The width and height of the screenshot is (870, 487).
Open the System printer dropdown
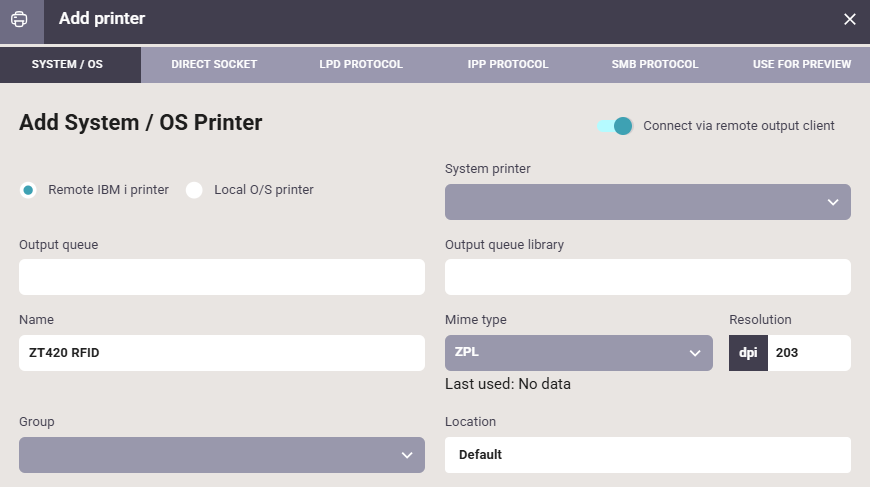[x=647, y=202]
